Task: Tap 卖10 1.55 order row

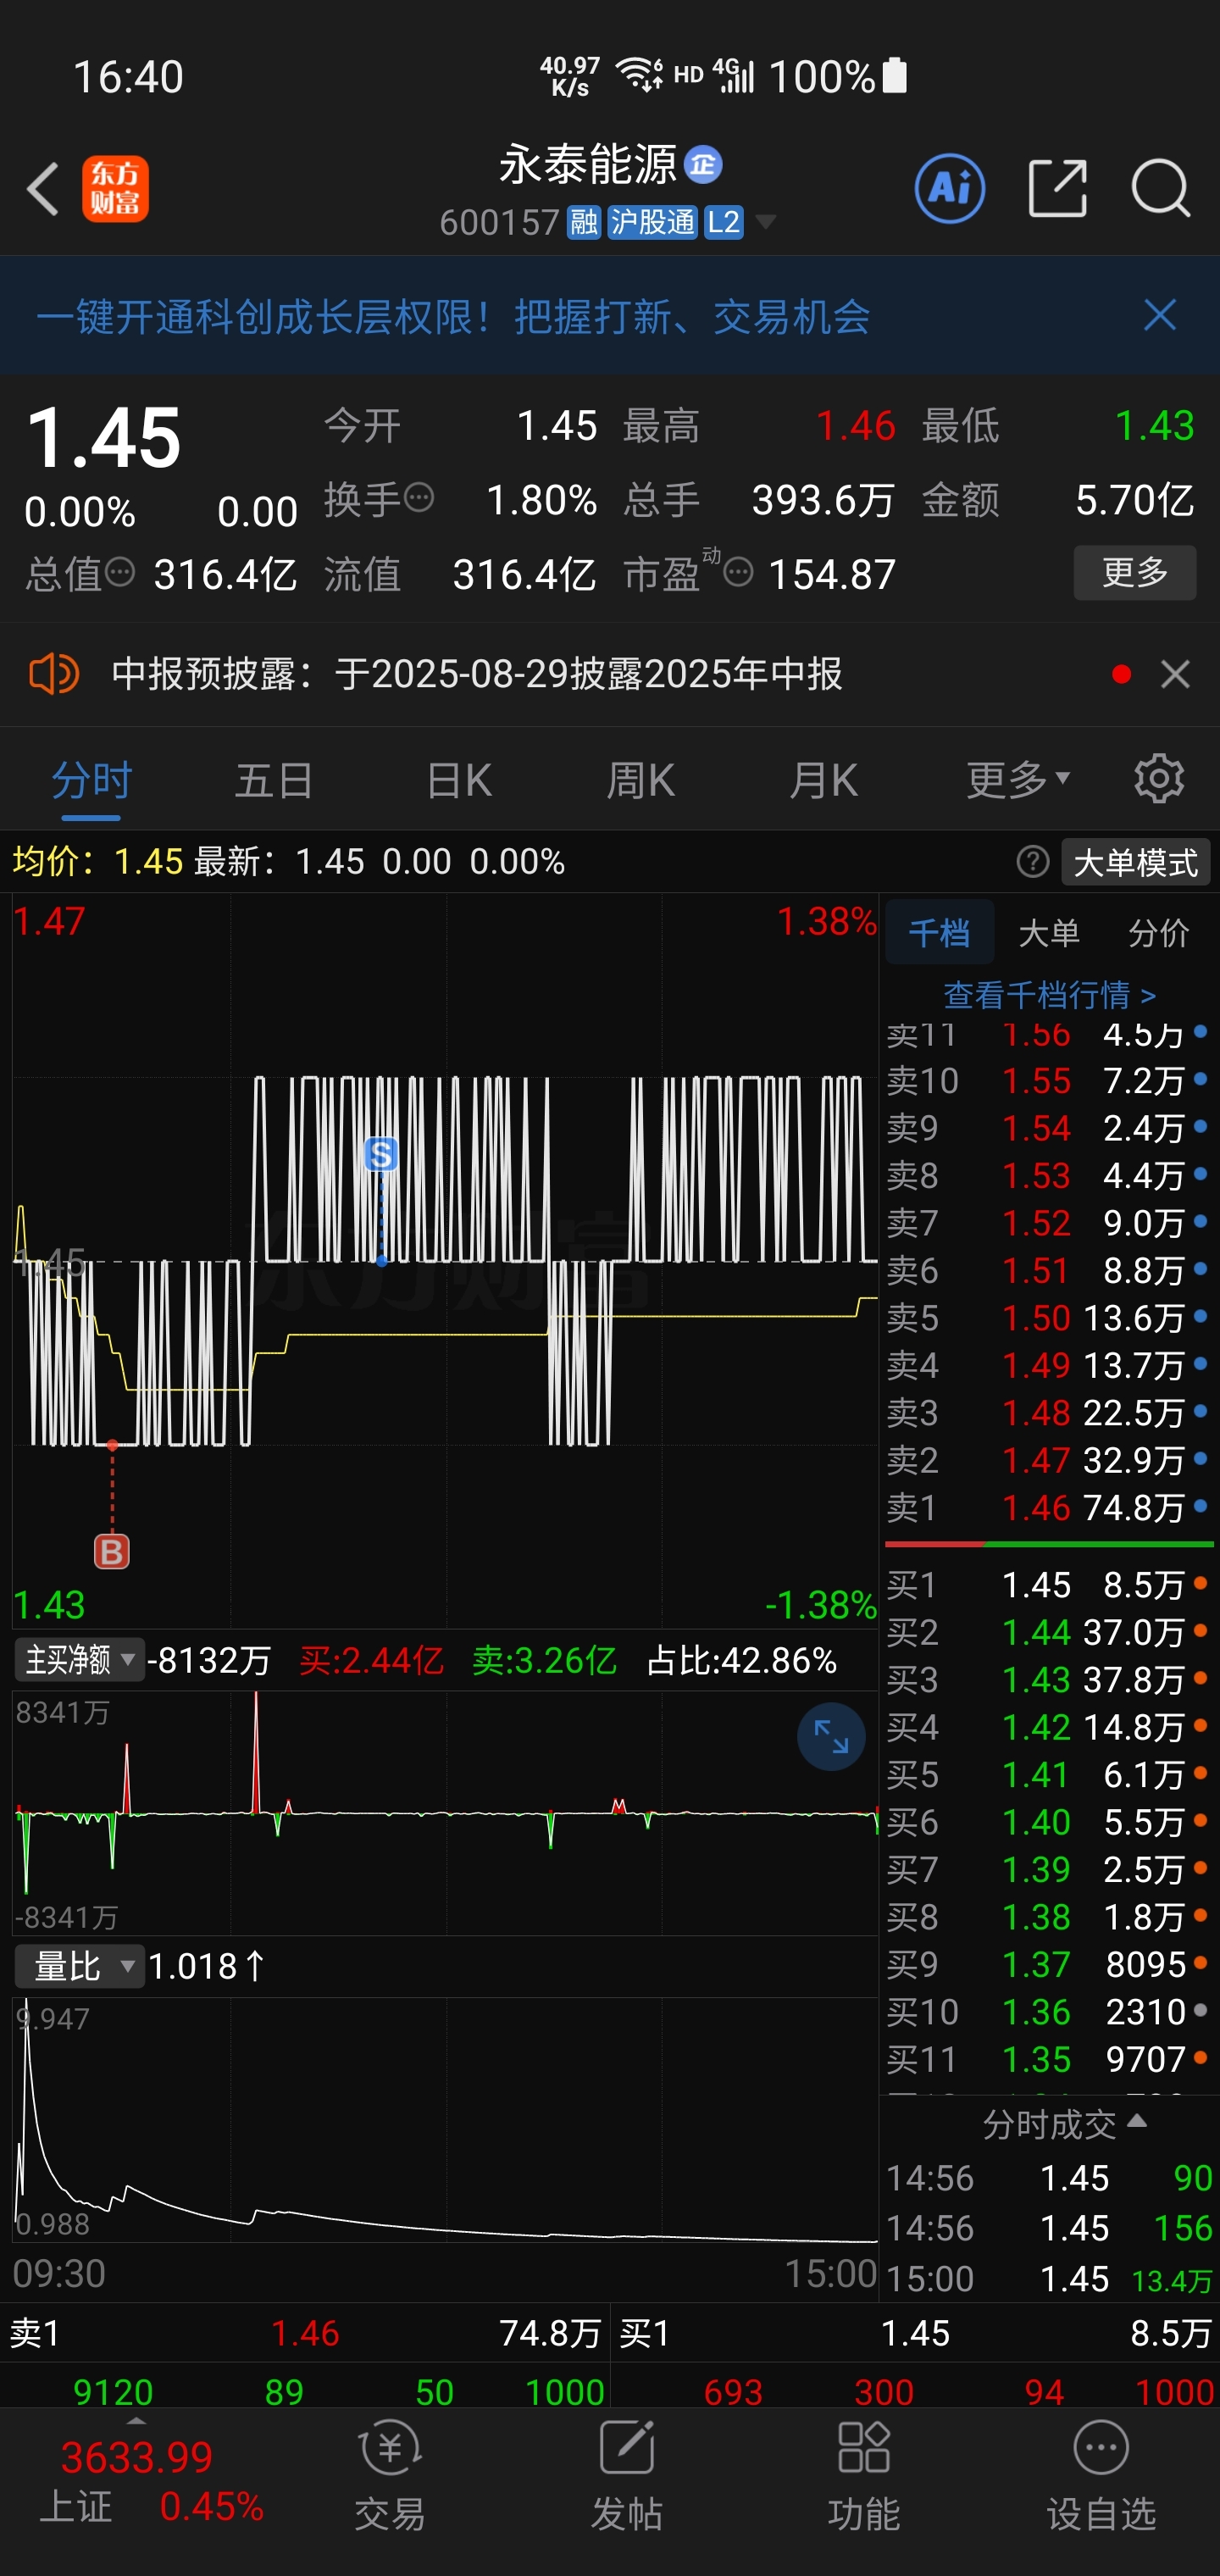Action: pyautogui.click(x=1048, y=1080)
